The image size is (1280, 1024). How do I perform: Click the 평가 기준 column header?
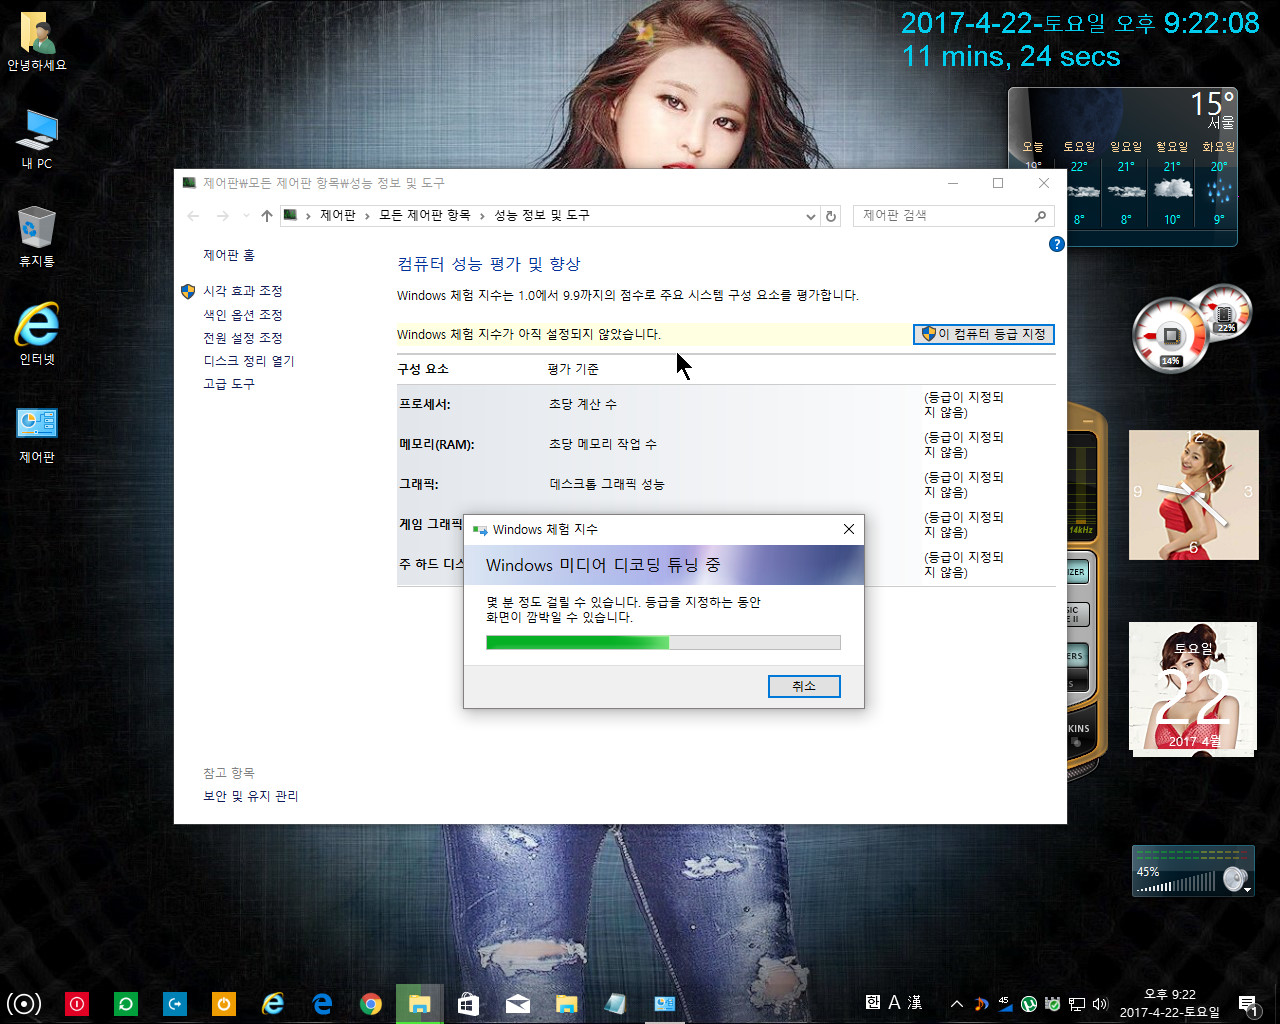573,369
